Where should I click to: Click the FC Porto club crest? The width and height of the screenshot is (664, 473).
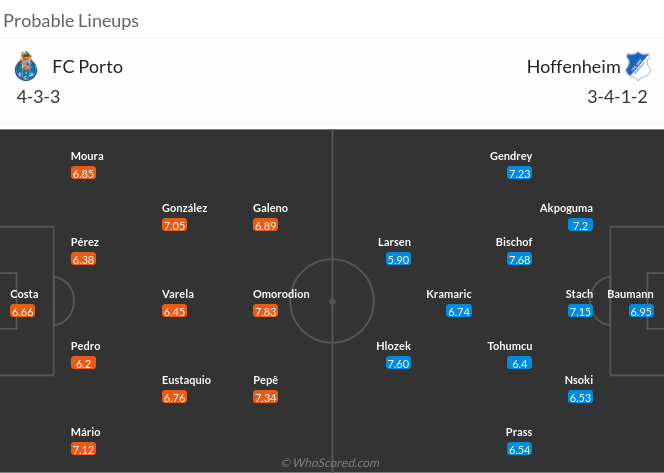coord(25,67)
